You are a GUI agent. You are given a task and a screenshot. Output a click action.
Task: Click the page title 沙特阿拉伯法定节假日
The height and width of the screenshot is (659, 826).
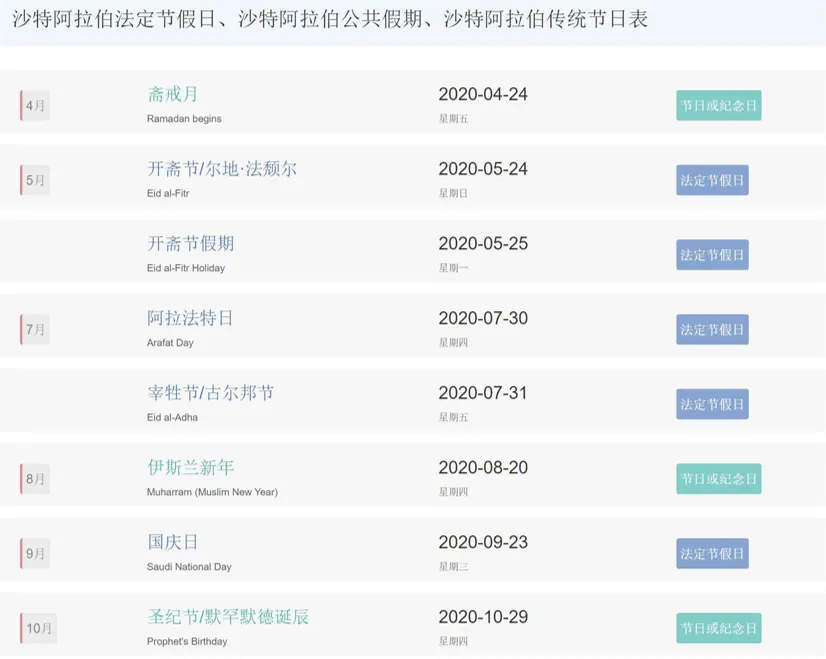coord(114,19)
